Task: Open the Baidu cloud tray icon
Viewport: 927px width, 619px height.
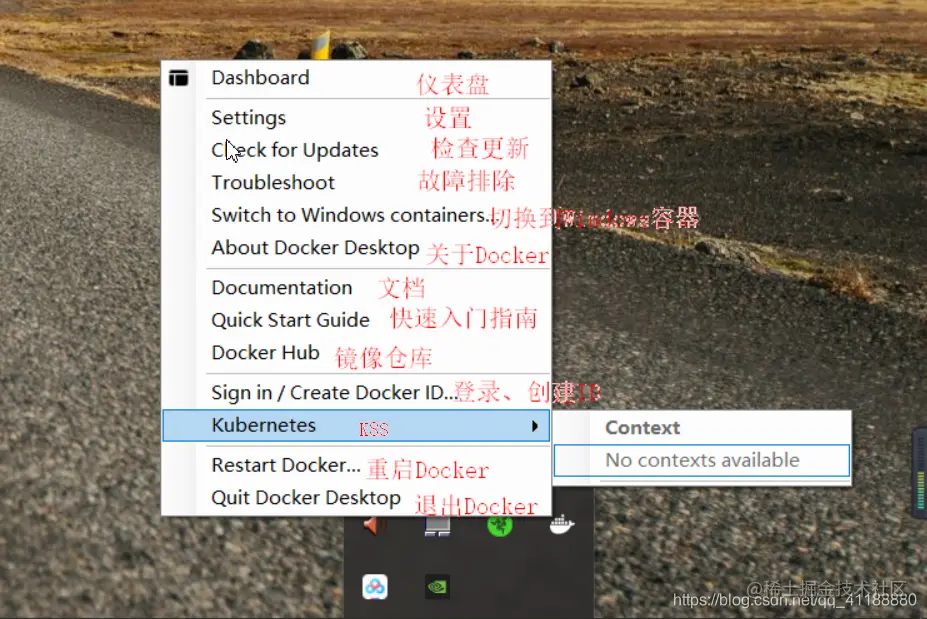Action: [x=375, y=587]
